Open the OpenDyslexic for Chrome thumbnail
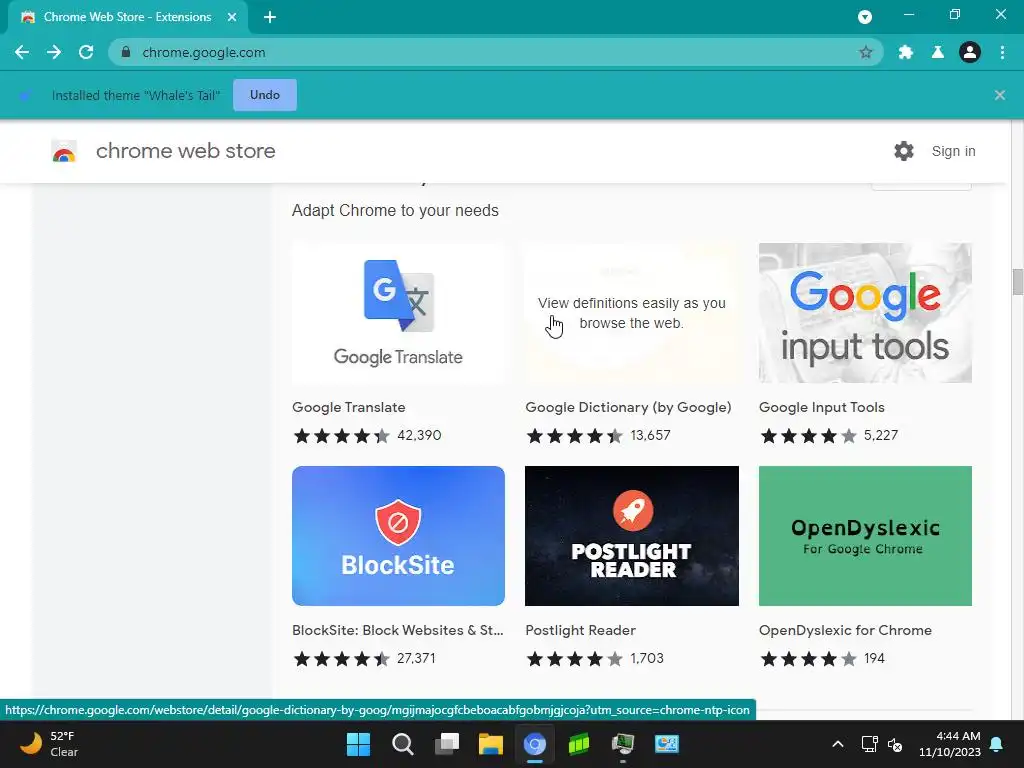 point(865,536)
